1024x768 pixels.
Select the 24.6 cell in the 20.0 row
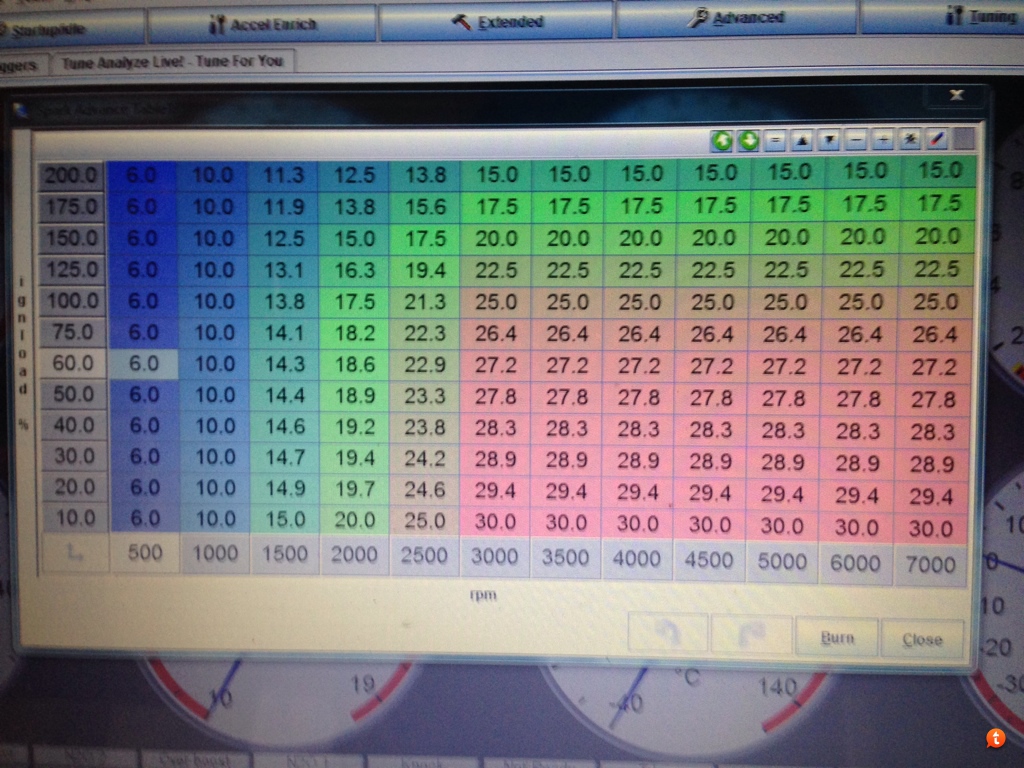click(426, 489)
